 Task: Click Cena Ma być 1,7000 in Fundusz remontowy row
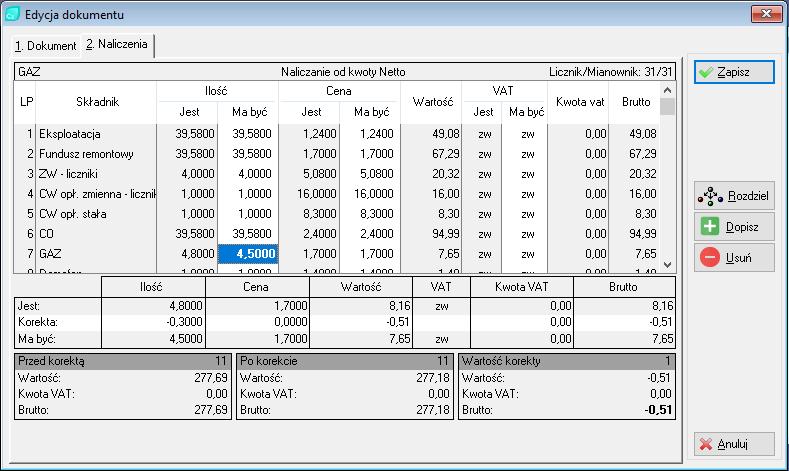point(370,154)
